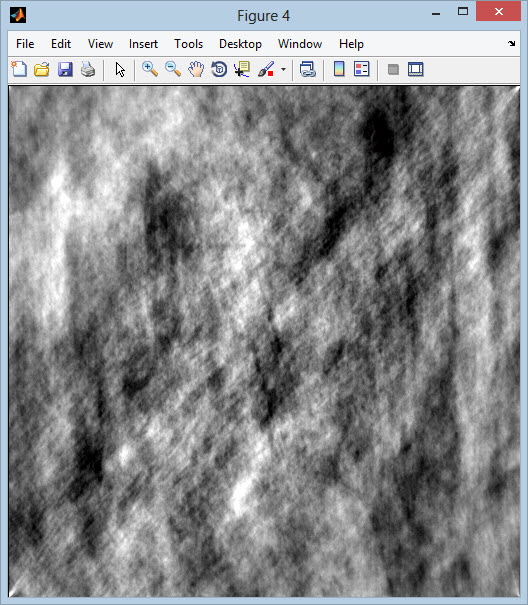This screenshot has height=605, width=528.
Task: Click the Show Plot Tools icon
Action: pos(416,70)
